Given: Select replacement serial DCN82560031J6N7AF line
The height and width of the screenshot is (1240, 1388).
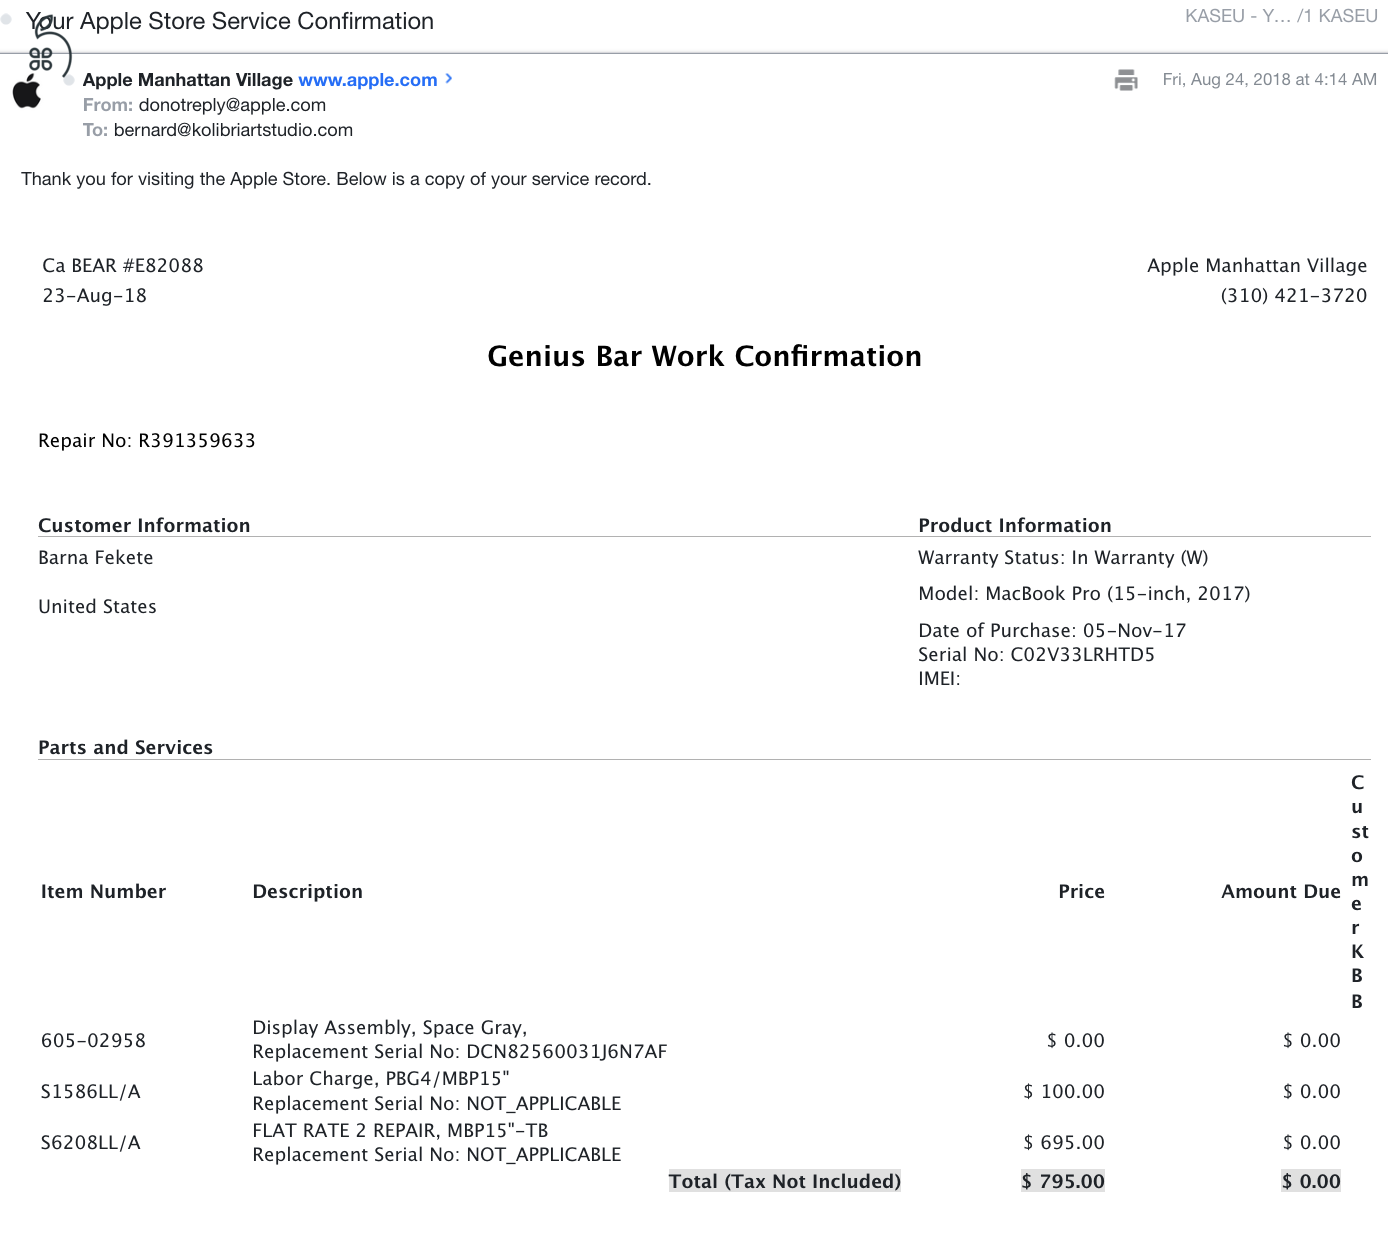Looking at the screenshot, I should [x=460, y=1052].
